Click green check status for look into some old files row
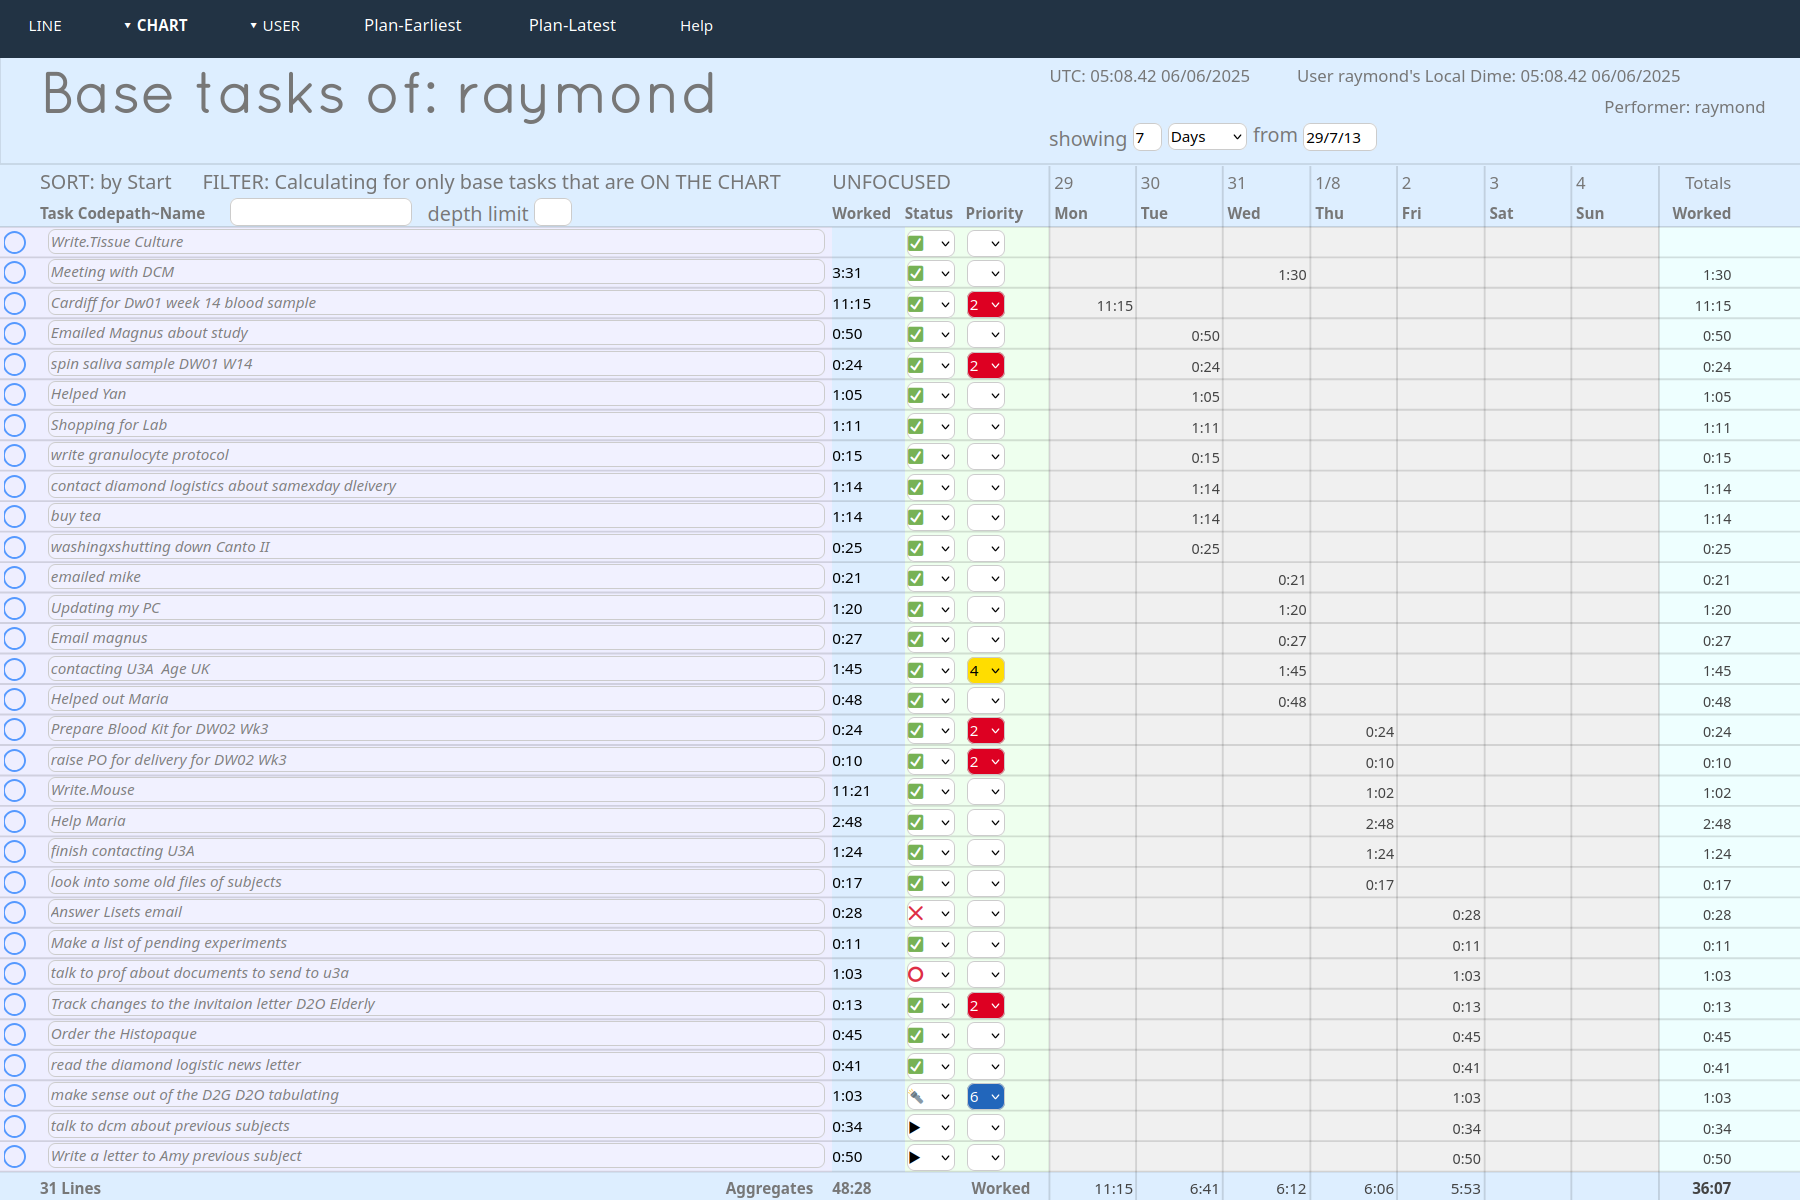1800x1200 pixels. (916, 883)
